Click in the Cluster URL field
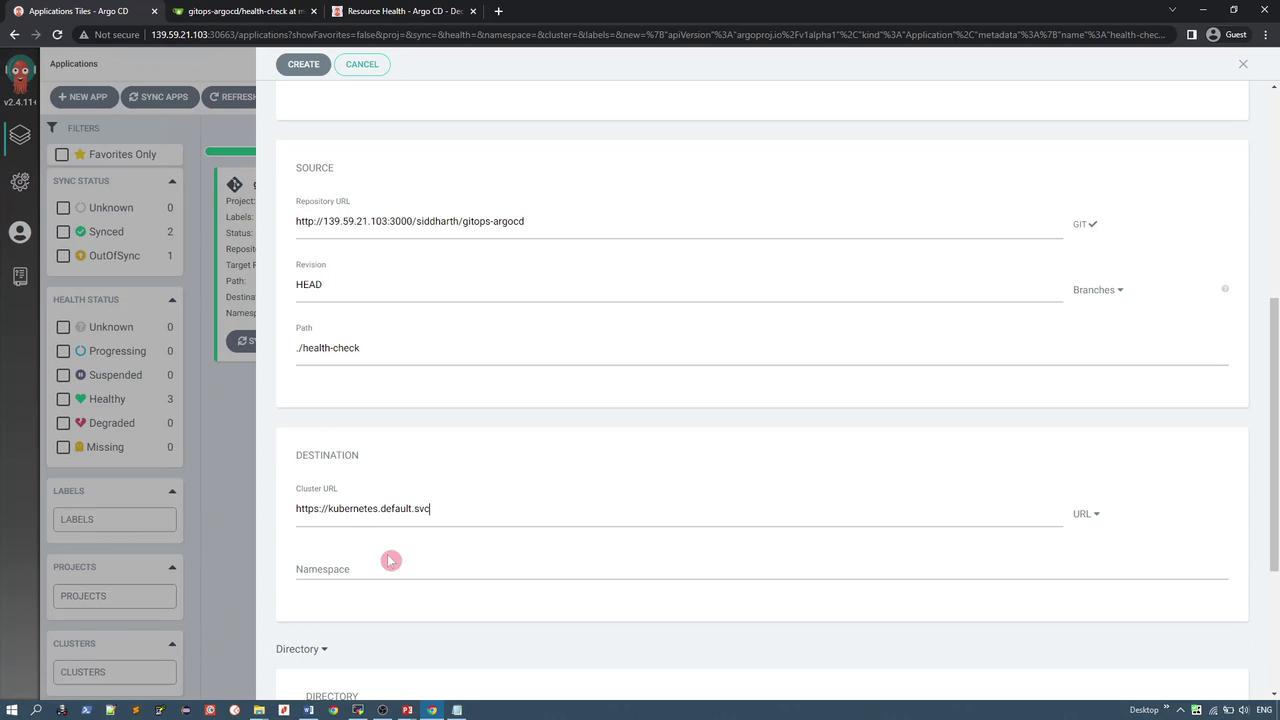Screen dimensions: 1280x720 679,509
